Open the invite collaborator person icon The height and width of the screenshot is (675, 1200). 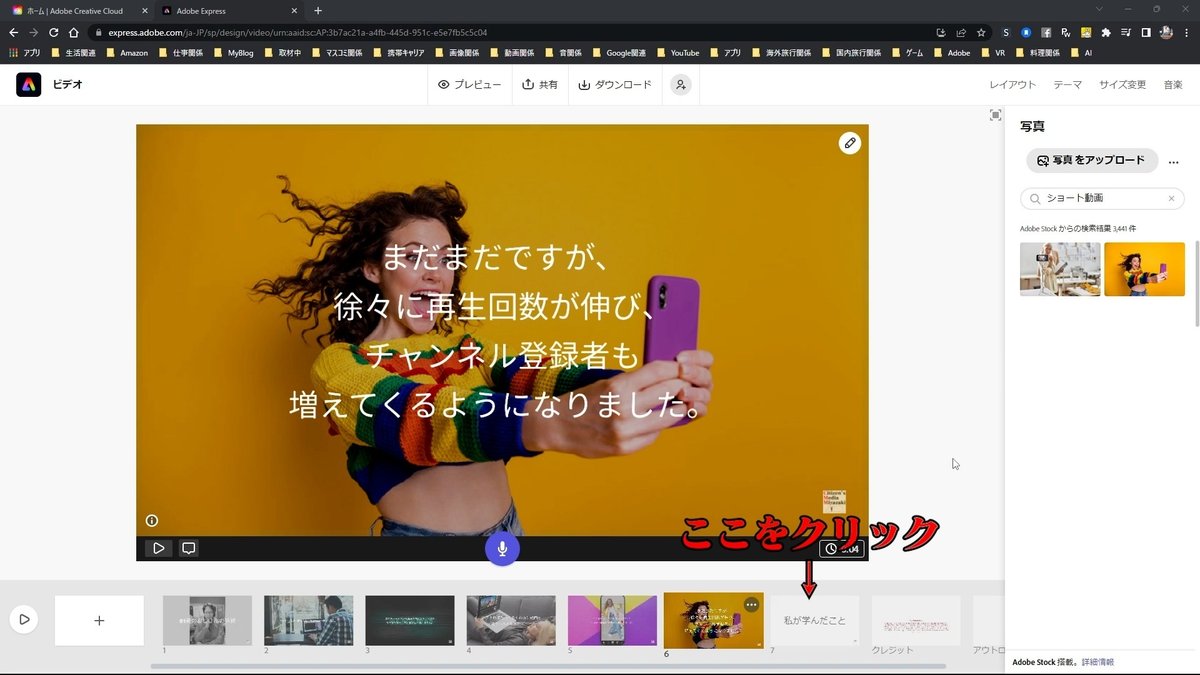680,85
